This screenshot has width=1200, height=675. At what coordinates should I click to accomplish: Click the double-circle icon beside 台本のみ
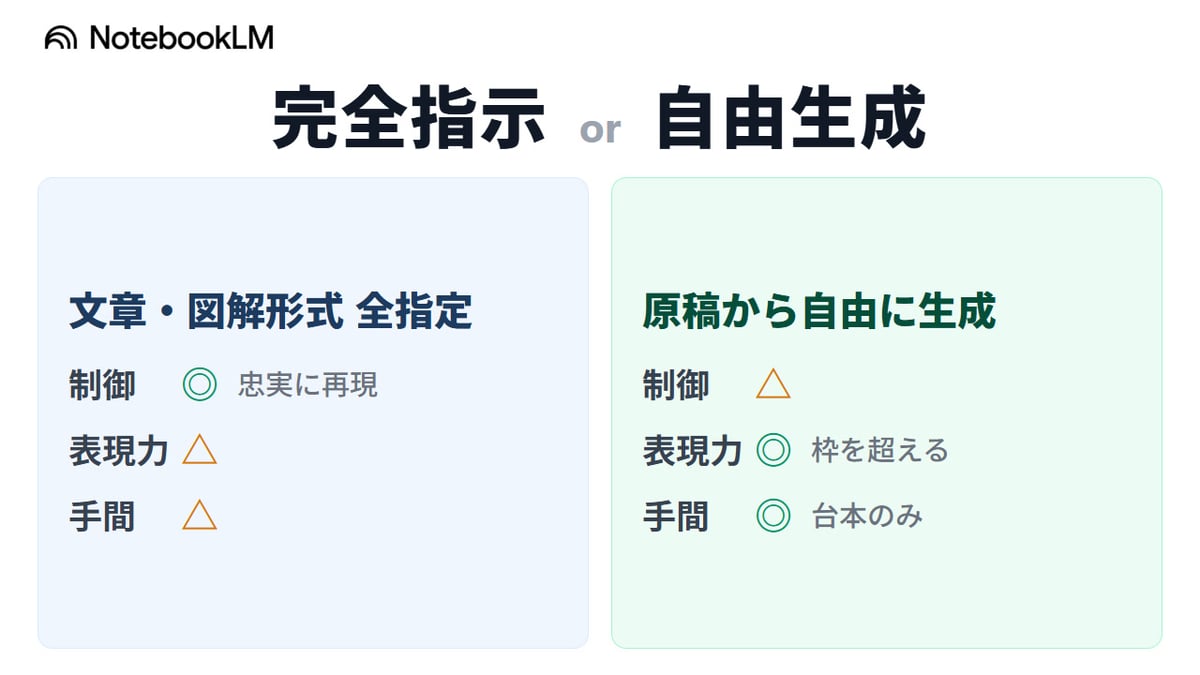pyautogui.click(x=773, y=516)
